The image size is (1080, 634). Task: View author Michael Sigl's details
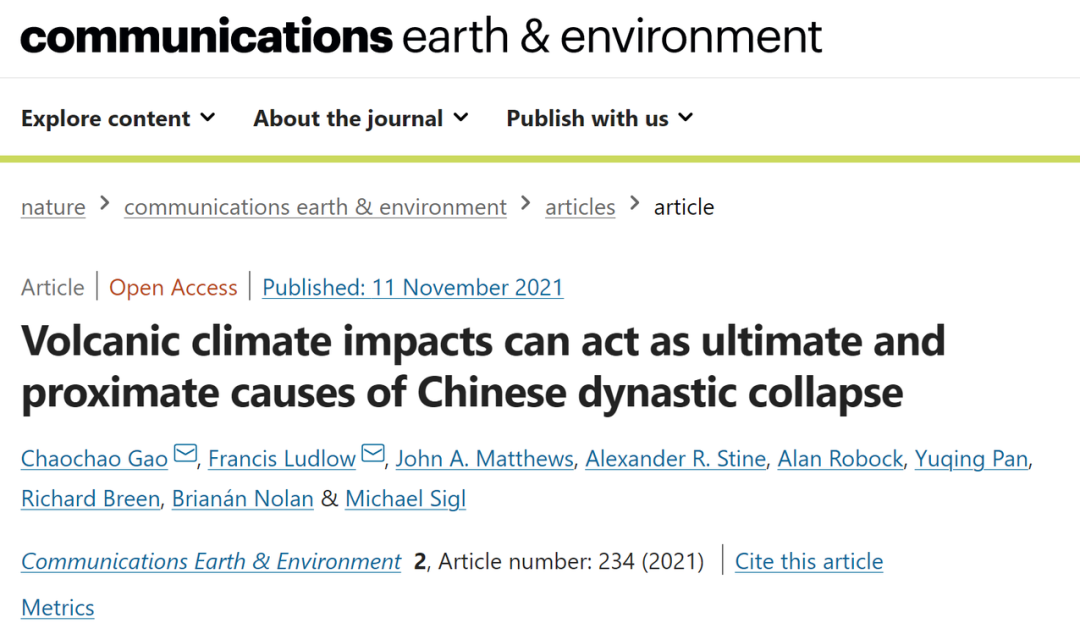[x=405, y=499]
